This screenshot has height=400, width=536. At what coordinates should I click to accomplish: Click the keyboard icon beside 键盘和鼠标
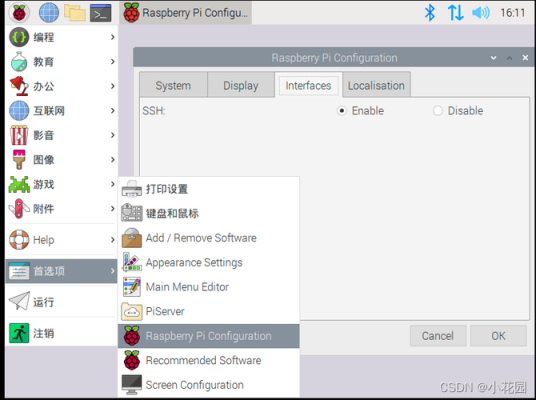[x=132, y=213]
